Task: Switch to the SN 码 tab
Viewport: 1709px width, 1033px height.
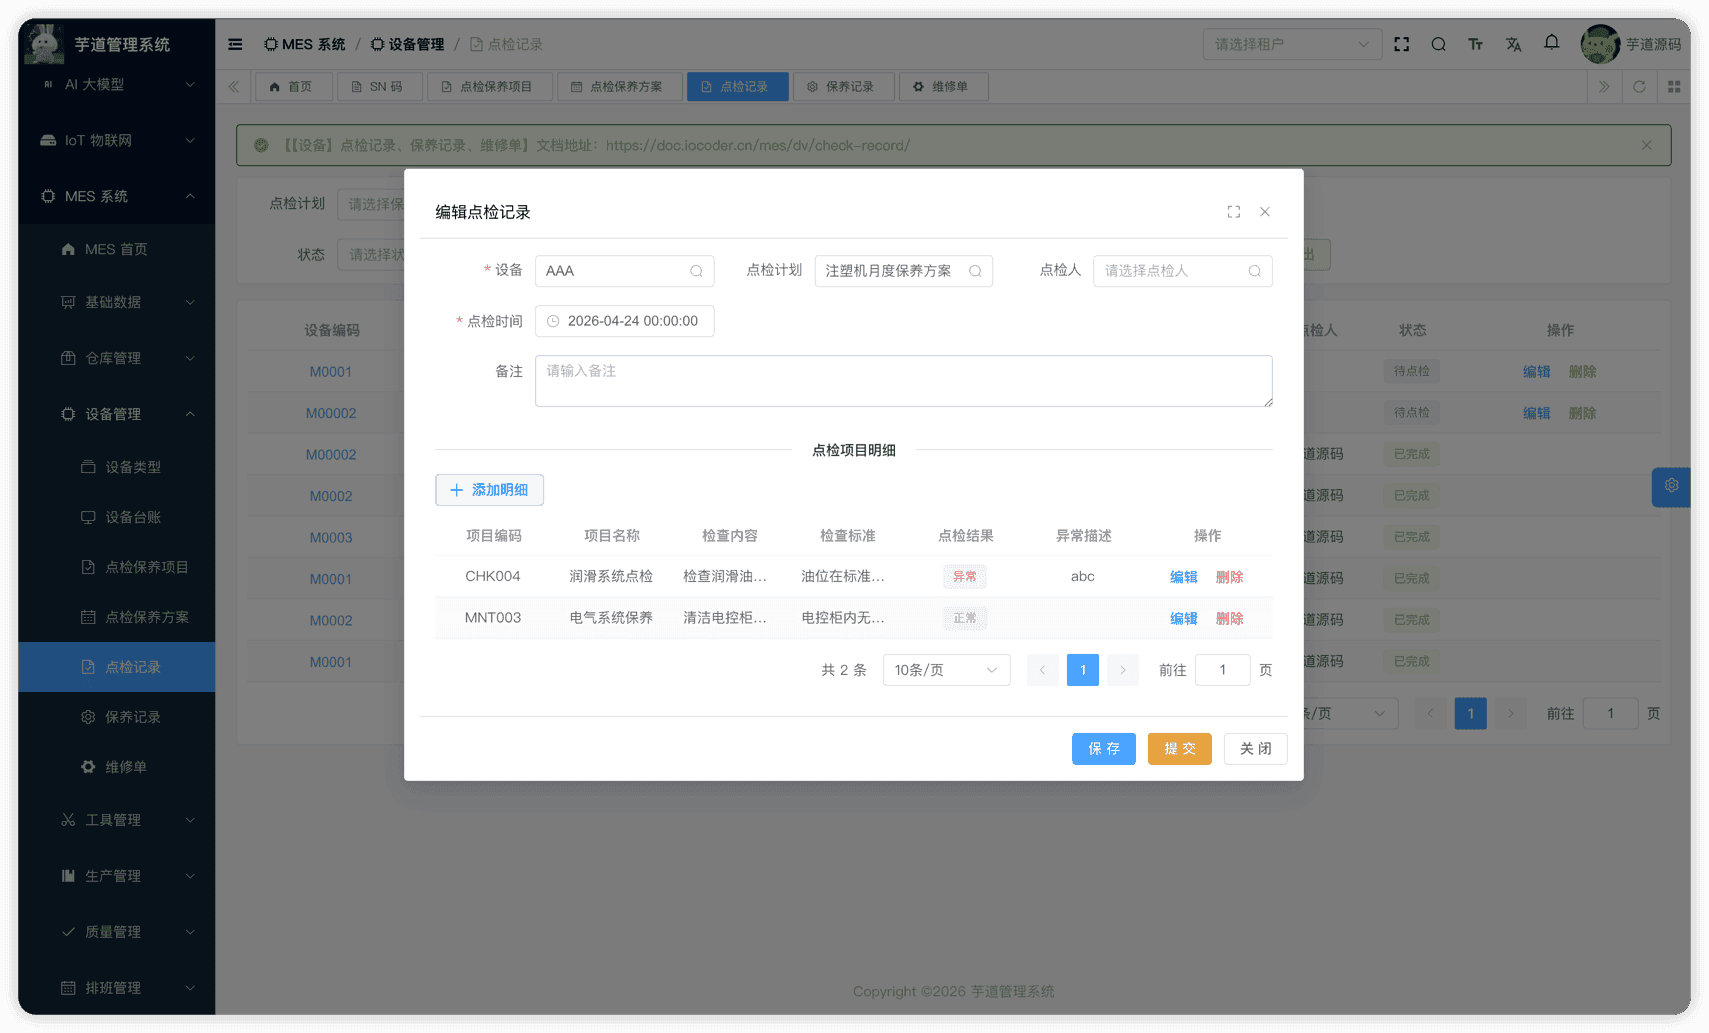Action: [x=379, y=86]
